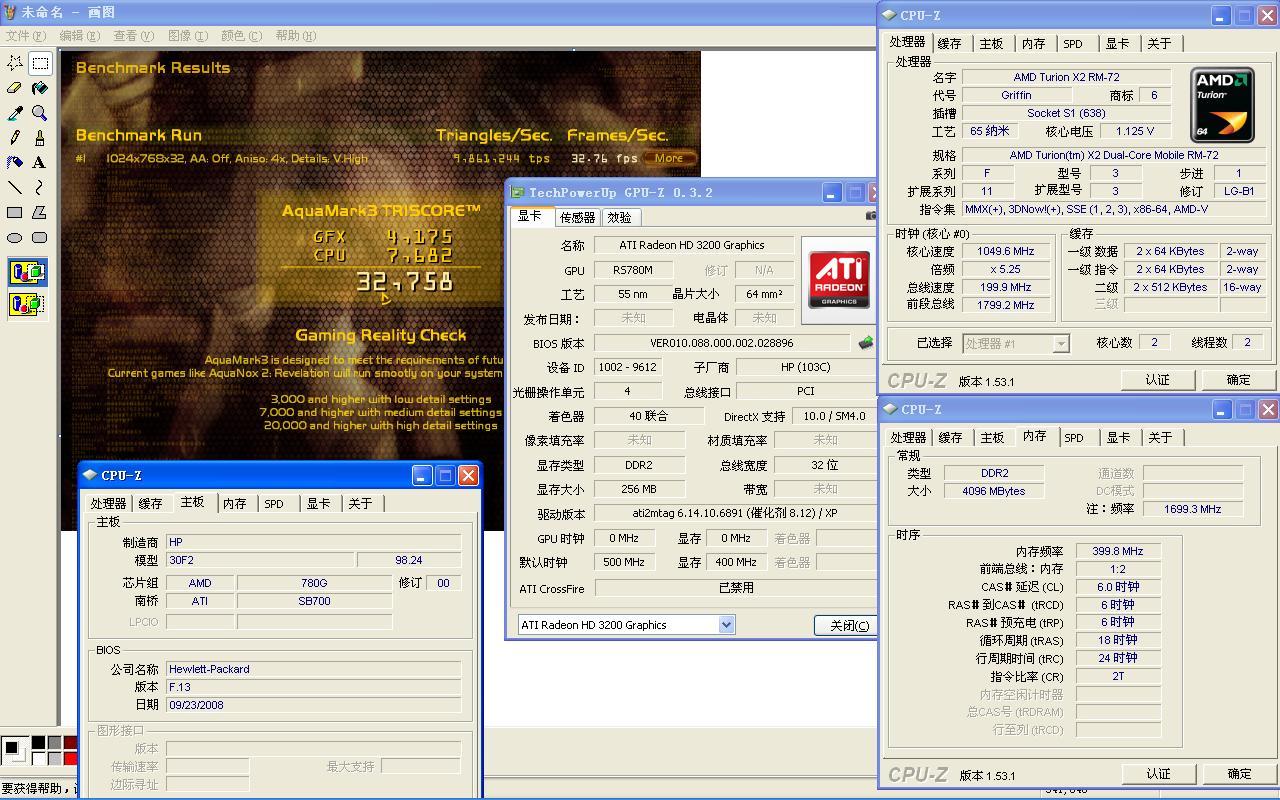Image resolution: width=1280 pixels, height=800 pixels.
Task: Click the GPU-Z BIOS save chip icon
Action: click(865, 343)
